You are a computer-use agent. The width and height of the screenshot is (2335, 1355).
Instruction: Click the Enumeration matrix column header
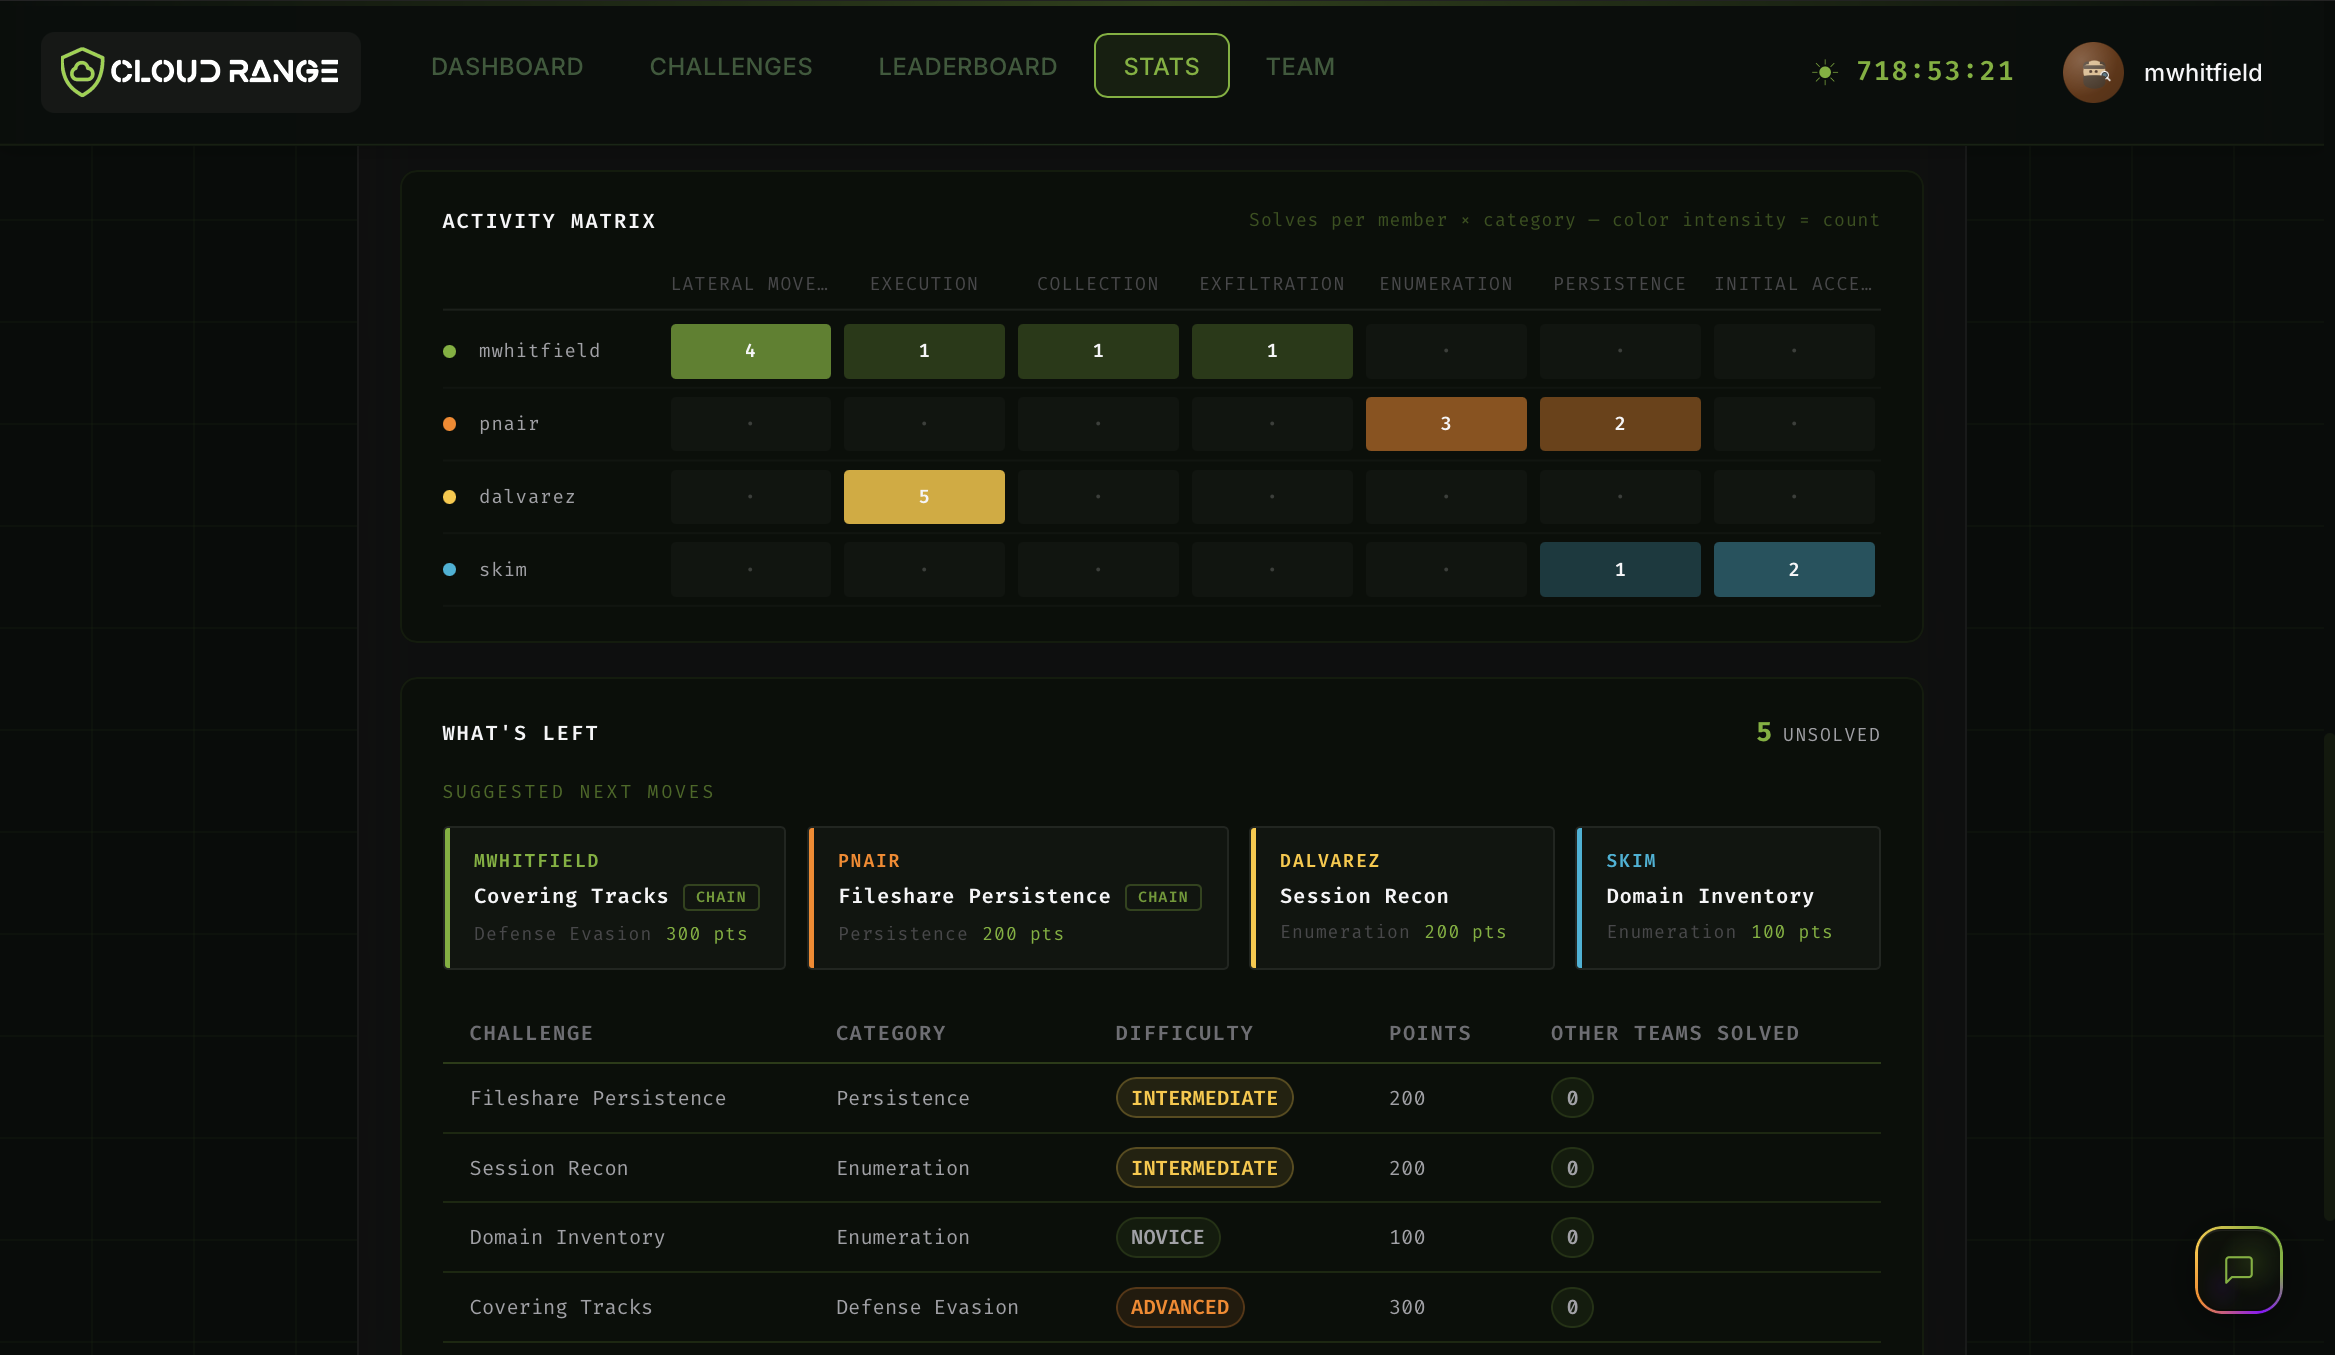pyautogui.click(x=1446, y=284)
